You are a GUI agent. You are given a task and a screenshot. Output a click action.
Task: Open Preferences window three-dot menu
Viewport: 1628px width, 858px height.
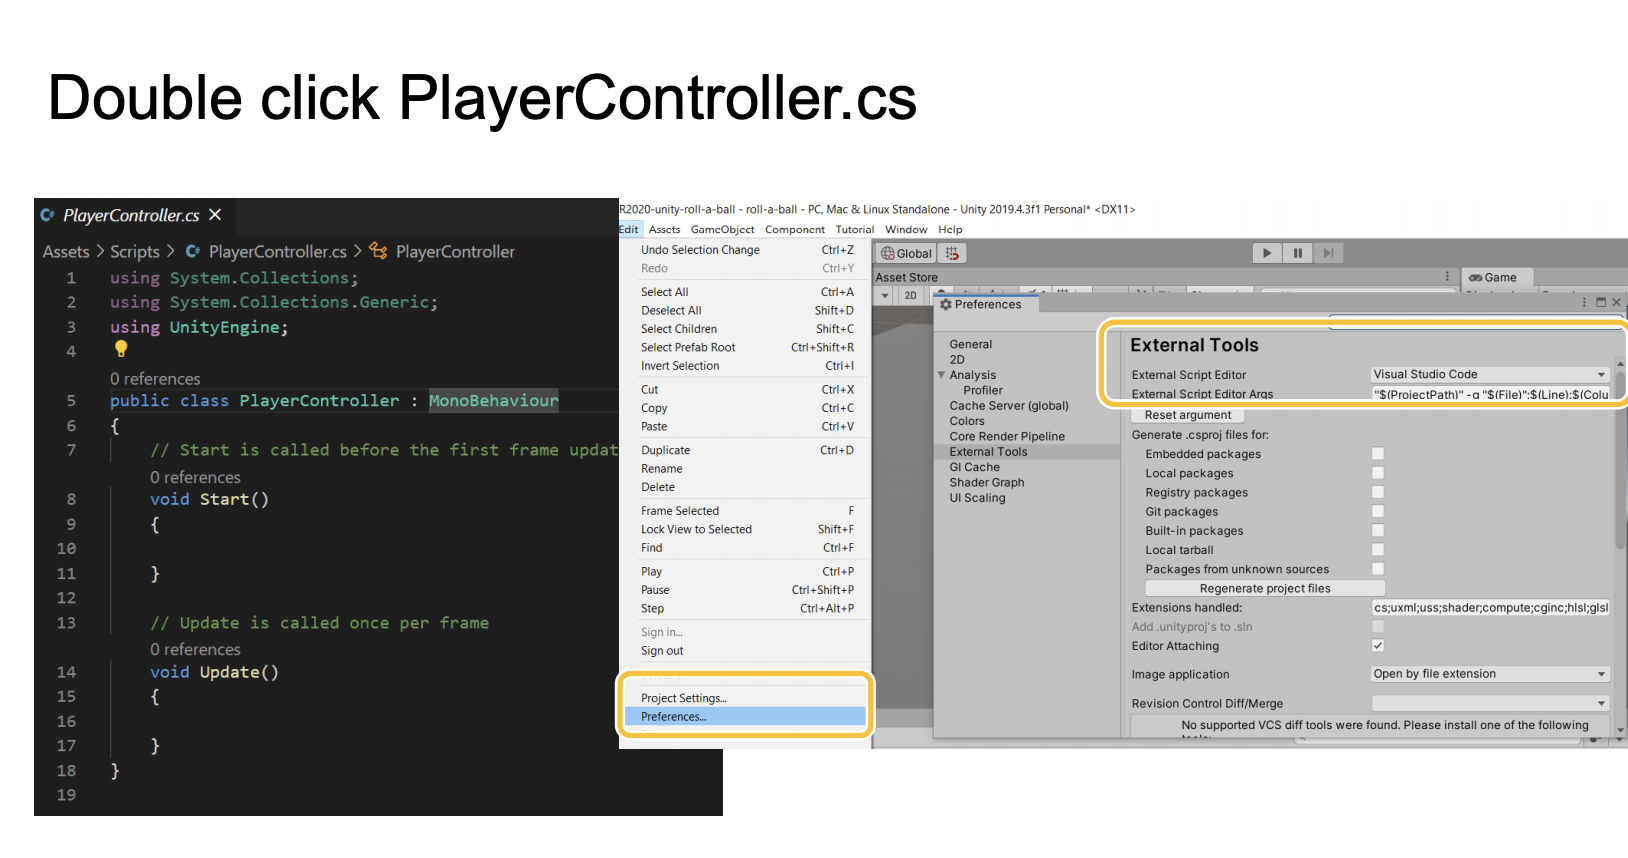tap(1584, 302)
